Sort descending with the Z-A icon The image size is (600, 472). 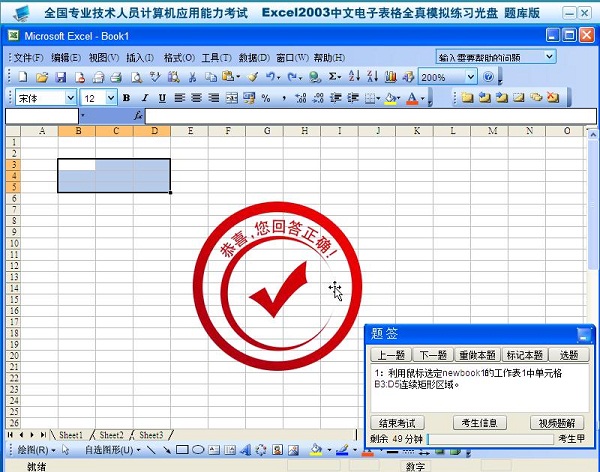pyautogui.click(x=372, y=76)
